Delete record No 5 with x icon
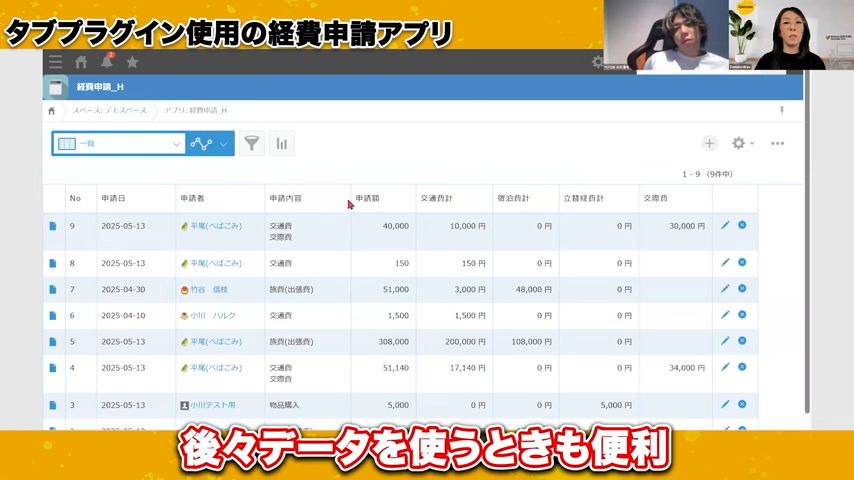Image resolution: width=854 pixels, height=480 pixels. (x=742, y=341)
